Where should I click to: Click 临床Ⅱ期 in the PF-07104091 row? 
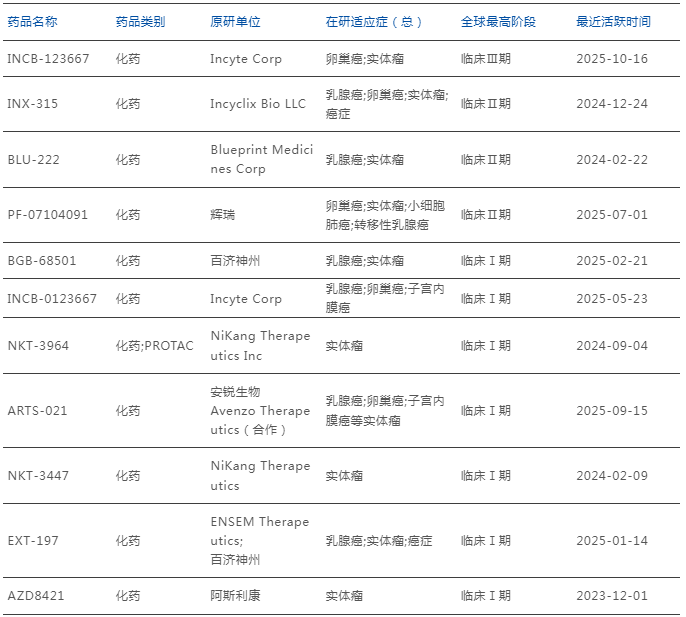coord(486,215)
